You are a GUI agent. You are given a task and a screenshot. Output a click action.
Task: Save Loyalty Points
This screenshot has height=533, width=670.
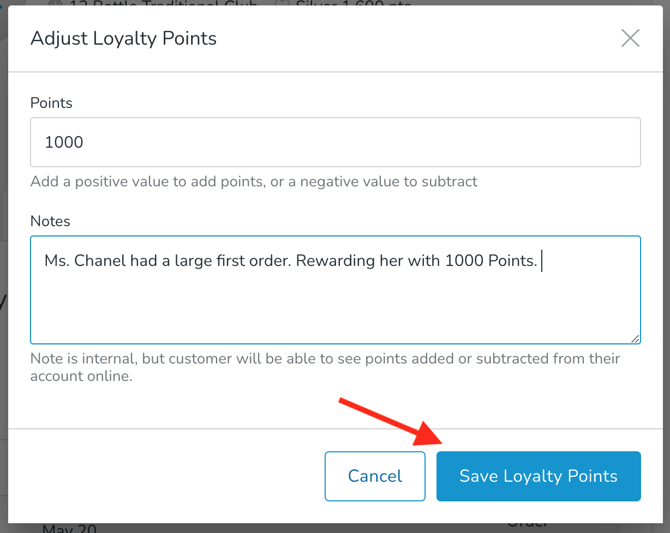click(x=538, y=476)
